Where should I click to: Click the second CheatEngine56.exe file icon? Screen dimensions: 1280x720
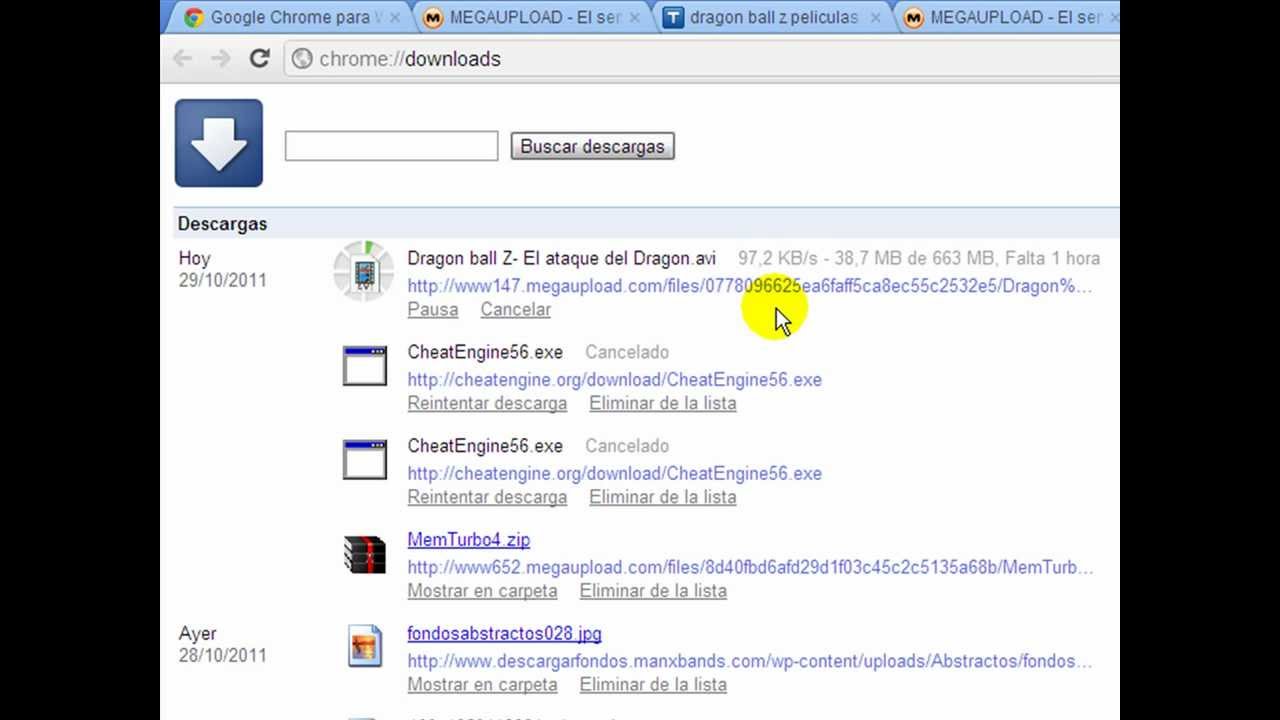[365, 460]
